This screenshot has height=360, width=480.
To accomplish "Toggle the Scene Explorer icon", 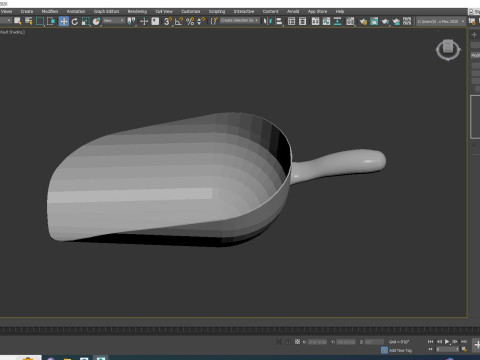I will click(291, 21).
